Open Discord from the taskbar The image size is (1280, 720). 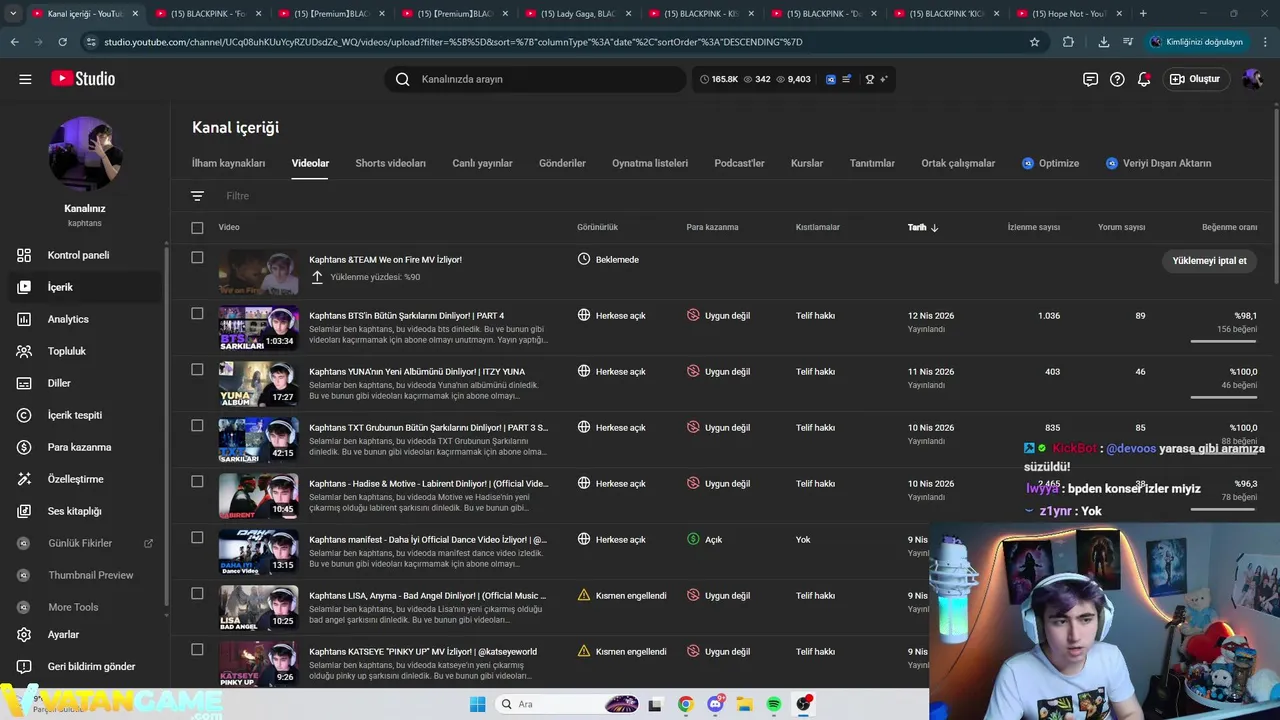click(x=715, y=704)
